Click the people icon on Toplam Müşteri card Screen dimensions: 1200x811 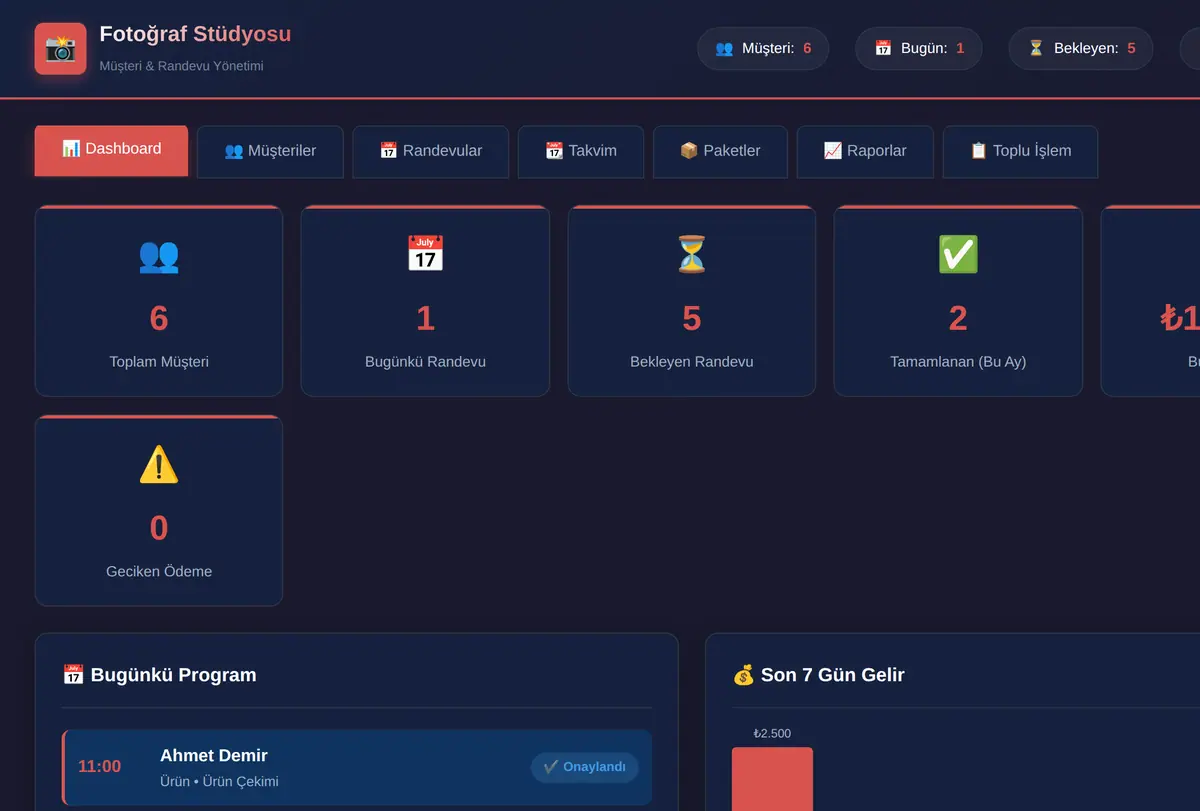pyautogui.click(x=159, y=255)
